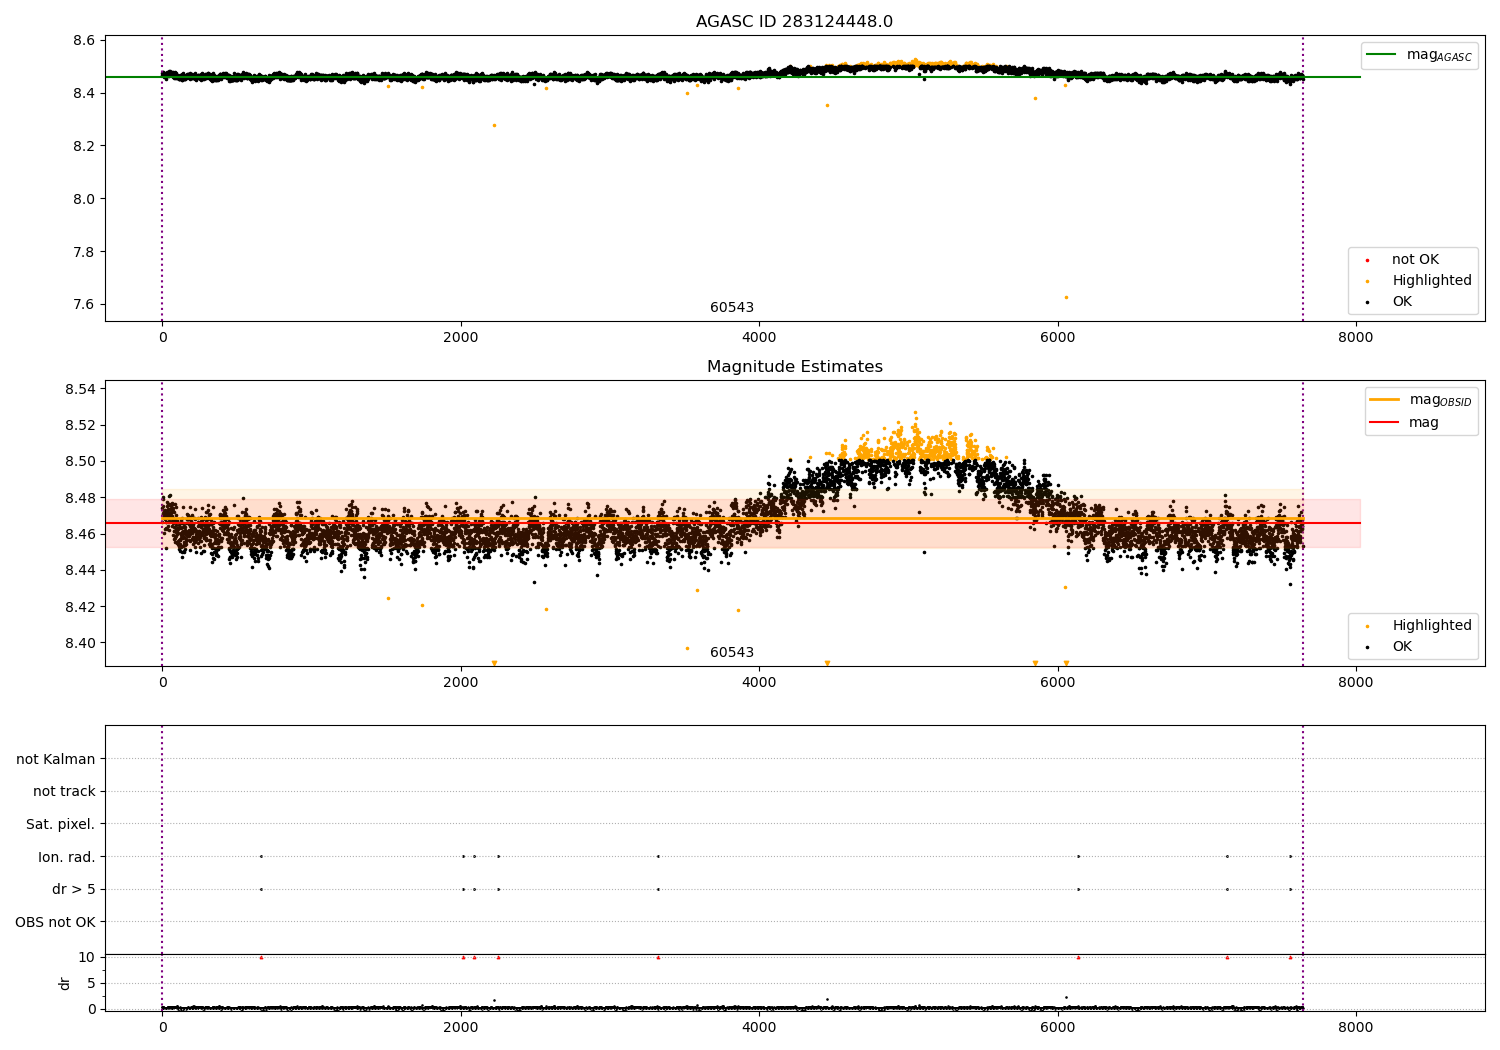Click the rotated 'dr' axis label
The width and height of the screenshot is (1500, 1050).
[x=65, y=983]
